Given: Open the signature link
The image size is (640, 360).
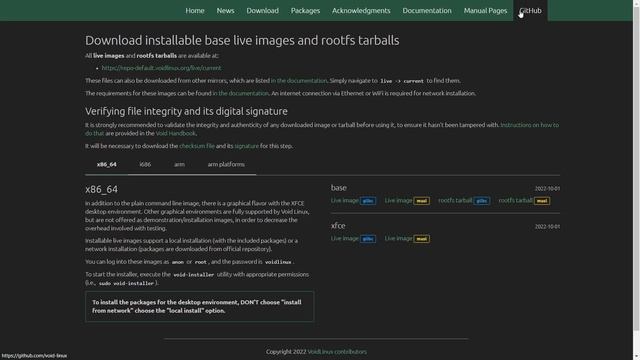Looking at the screenshot, I should pos(247,146).
